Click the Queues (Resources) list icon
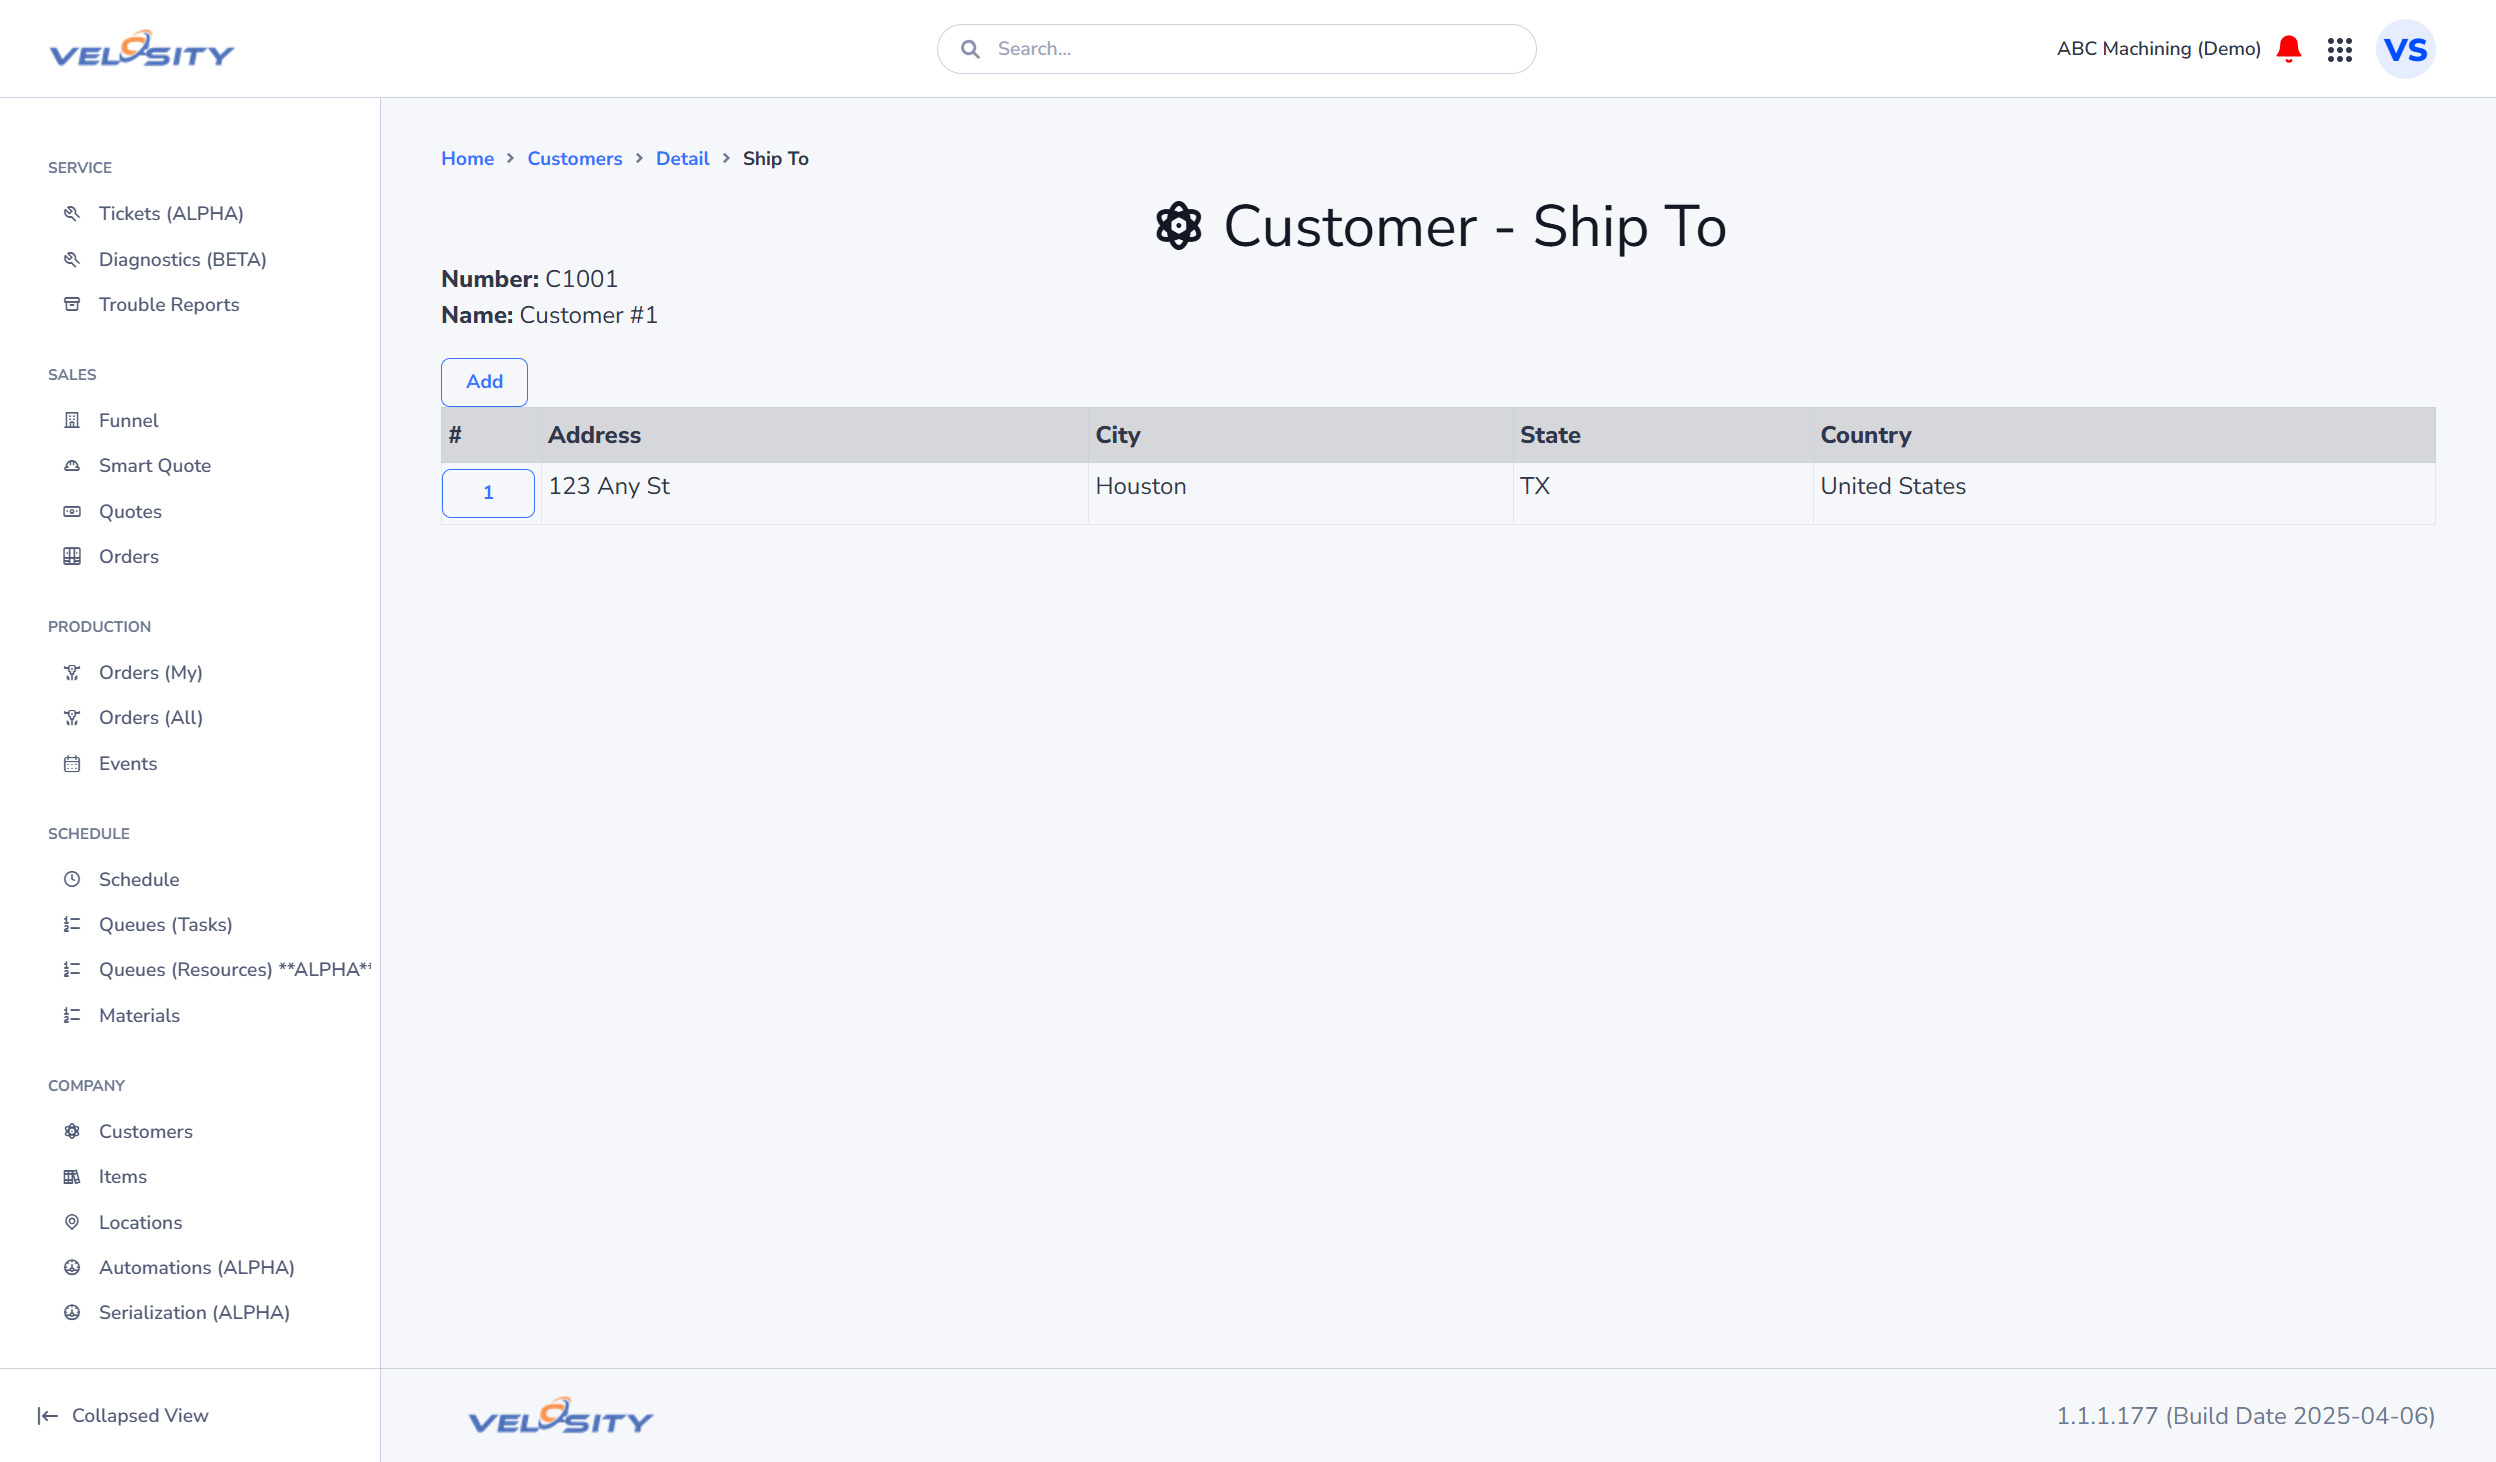Image resolution: width=2496 pixels, height=1462 pixels. [72, 969]
